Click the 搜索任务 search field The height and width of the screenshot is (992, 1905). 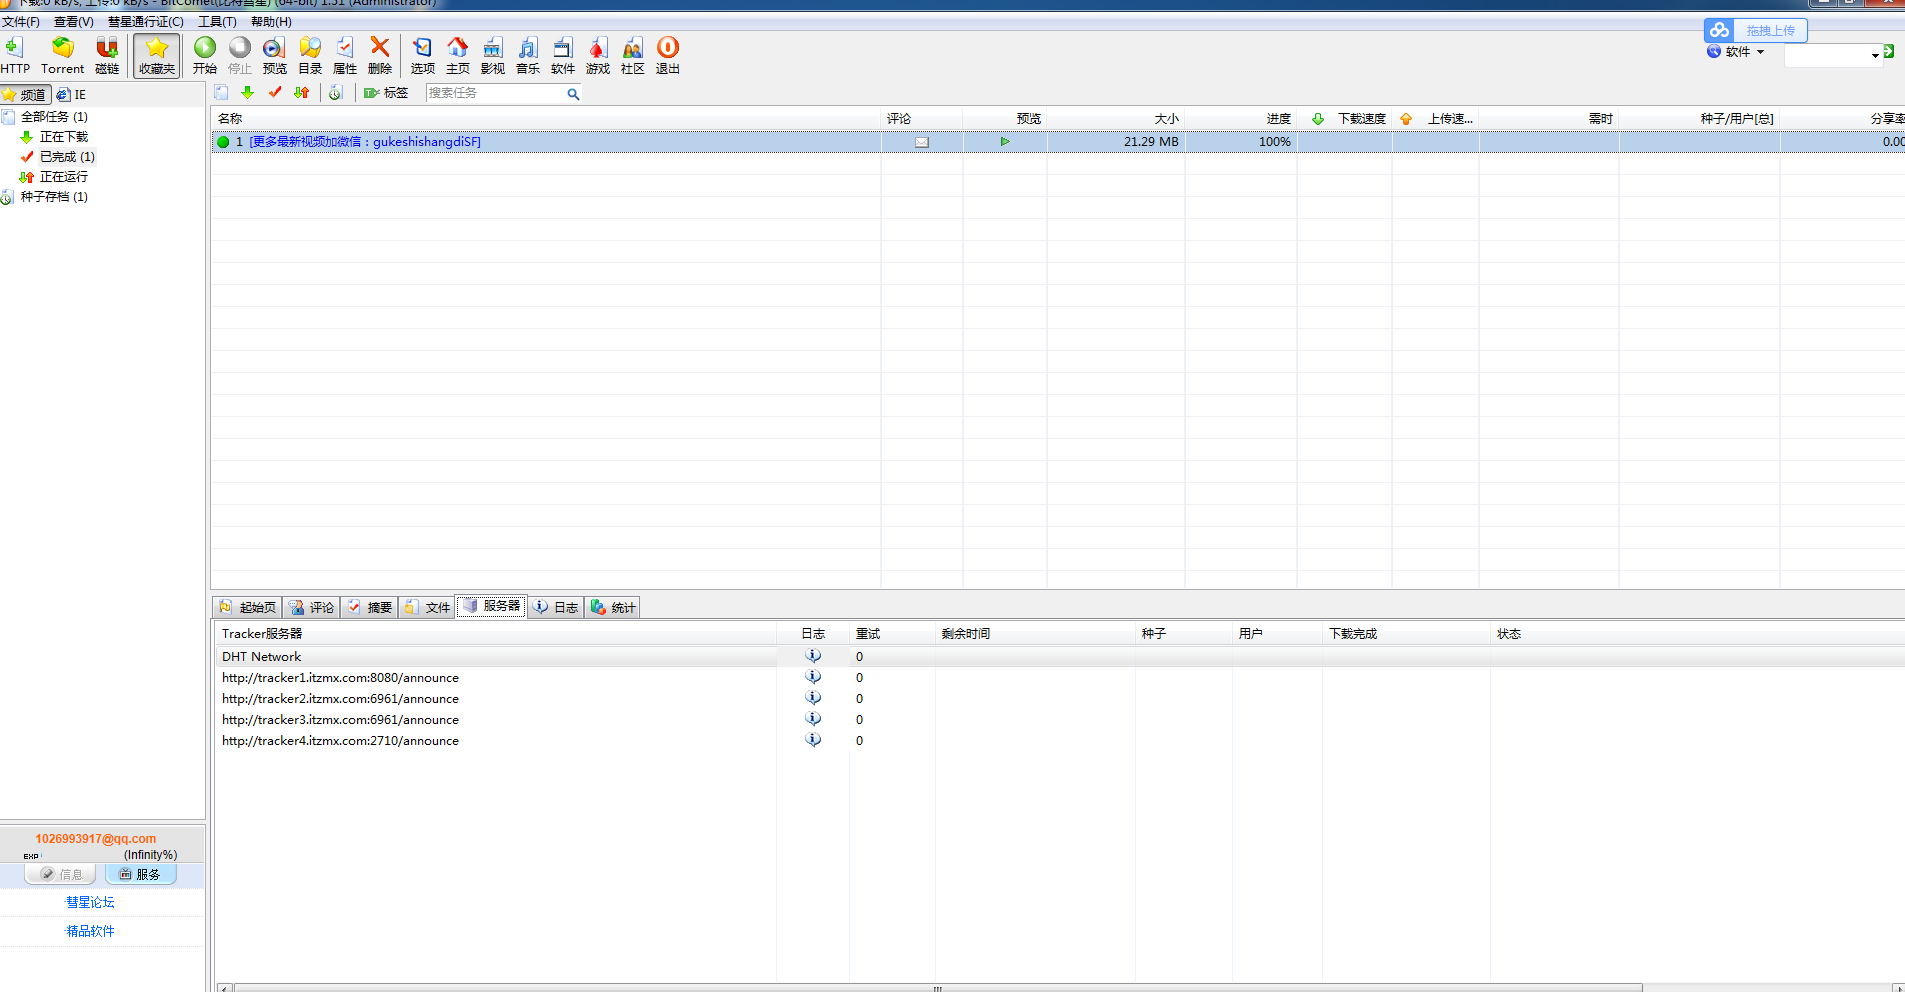pos(495,93)
